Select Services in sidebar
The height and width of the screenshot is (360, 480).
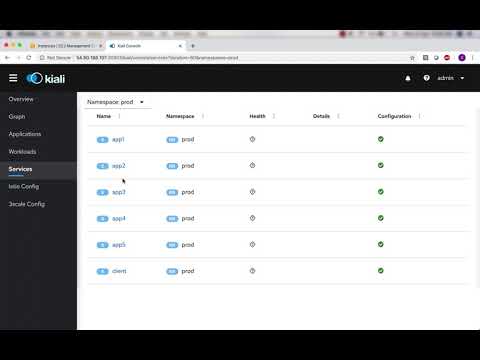point(20,169)
